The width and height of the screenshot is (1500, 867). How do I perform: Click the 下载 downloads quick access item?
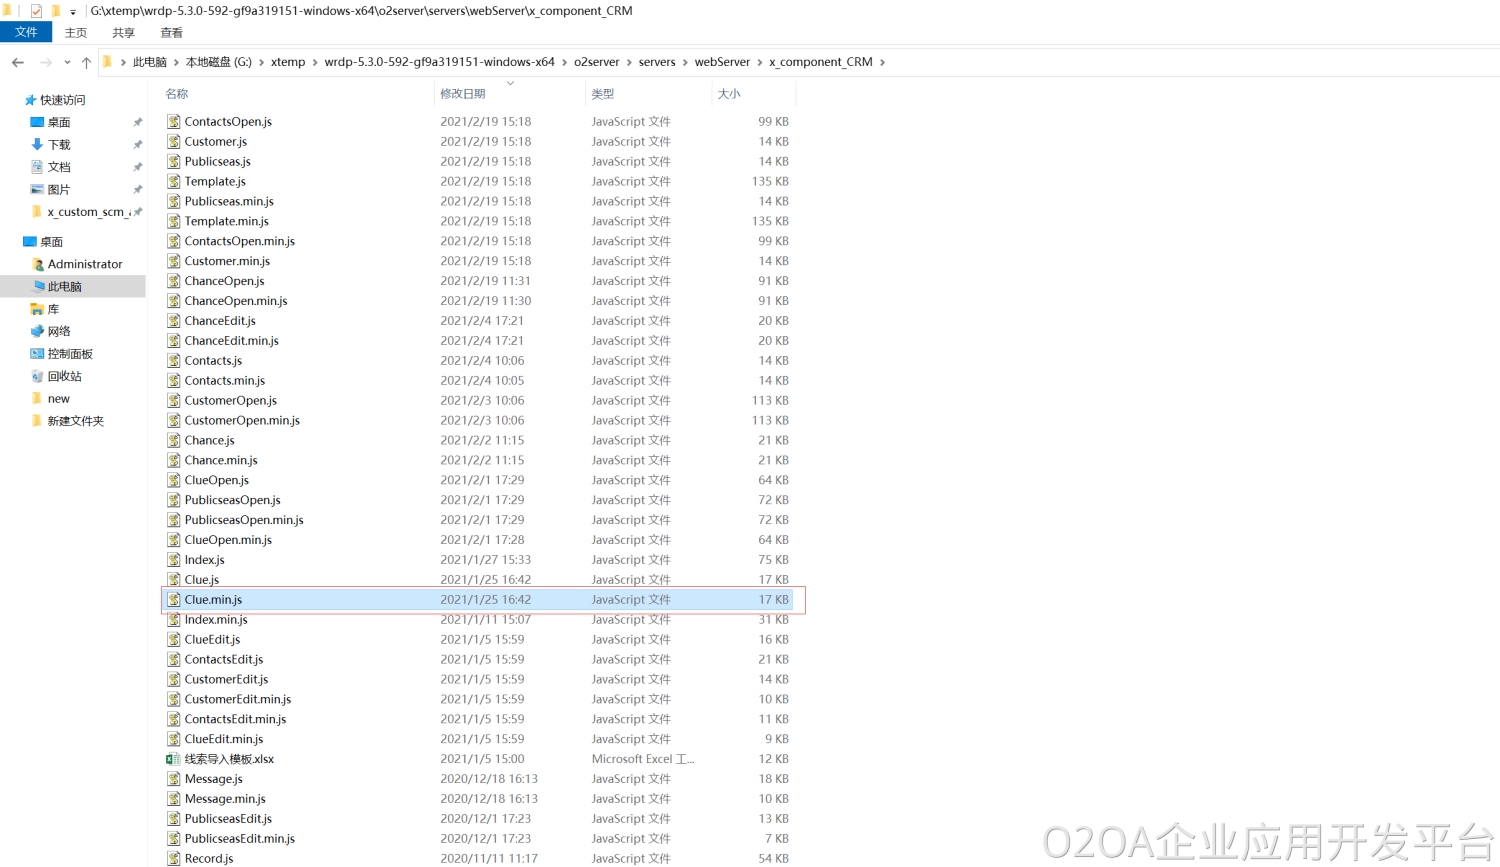[x=58, y=145]
